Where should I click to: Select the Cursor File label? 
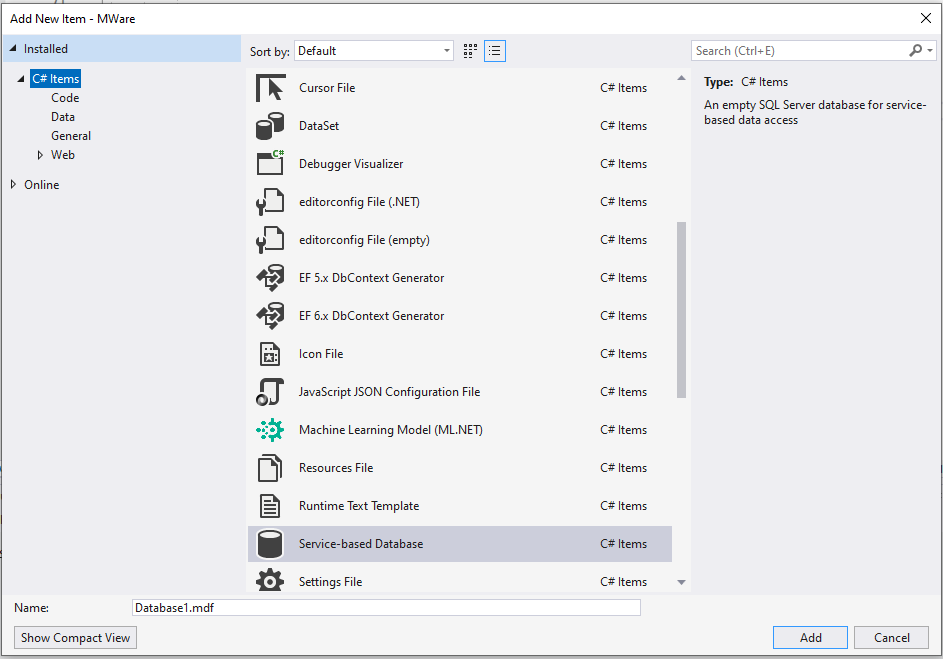[x=327, y=88]
